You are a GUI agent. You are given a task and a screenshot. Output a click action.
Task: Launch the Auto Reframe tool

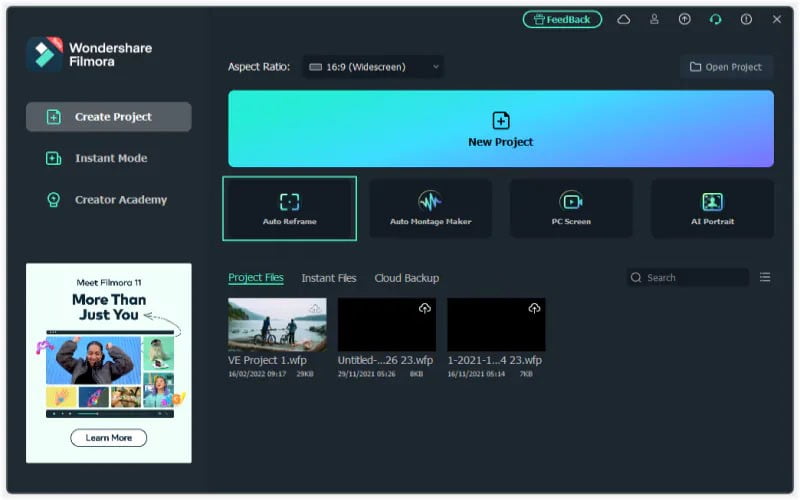[289, 208]
